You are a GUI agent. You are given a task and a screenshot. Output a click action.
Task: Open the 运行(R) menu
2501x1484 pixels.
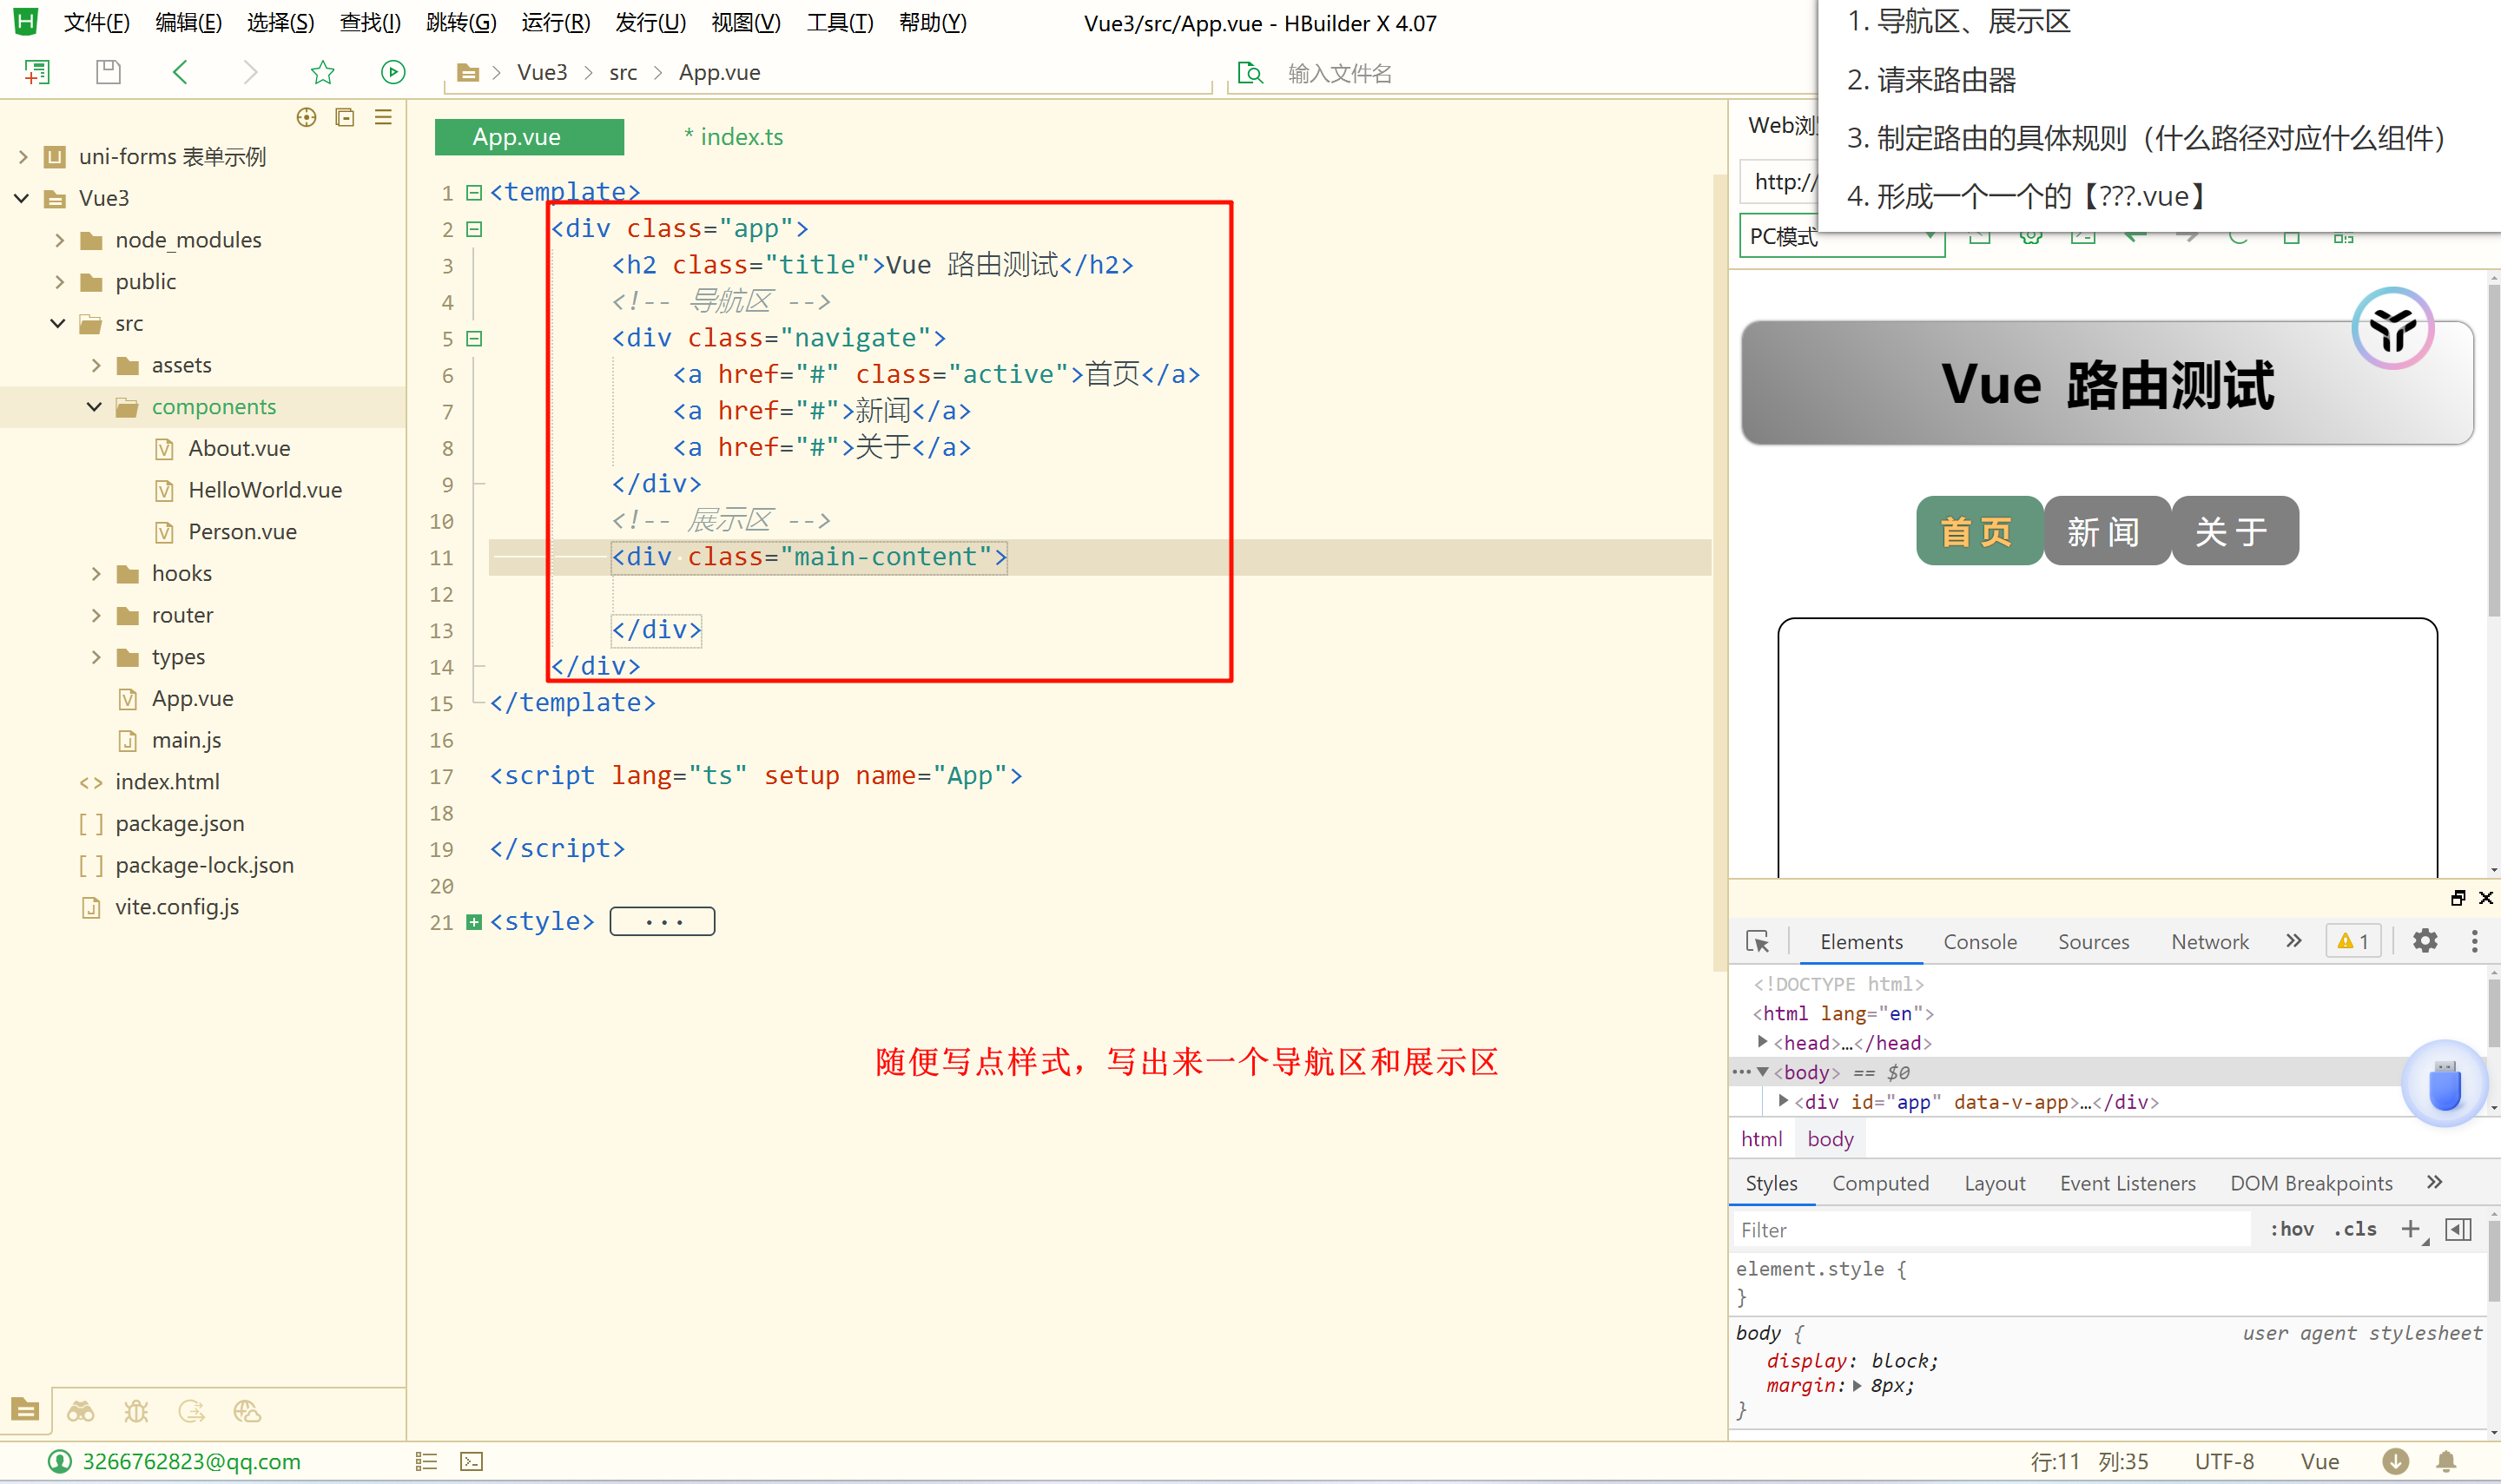click(555, 22)
